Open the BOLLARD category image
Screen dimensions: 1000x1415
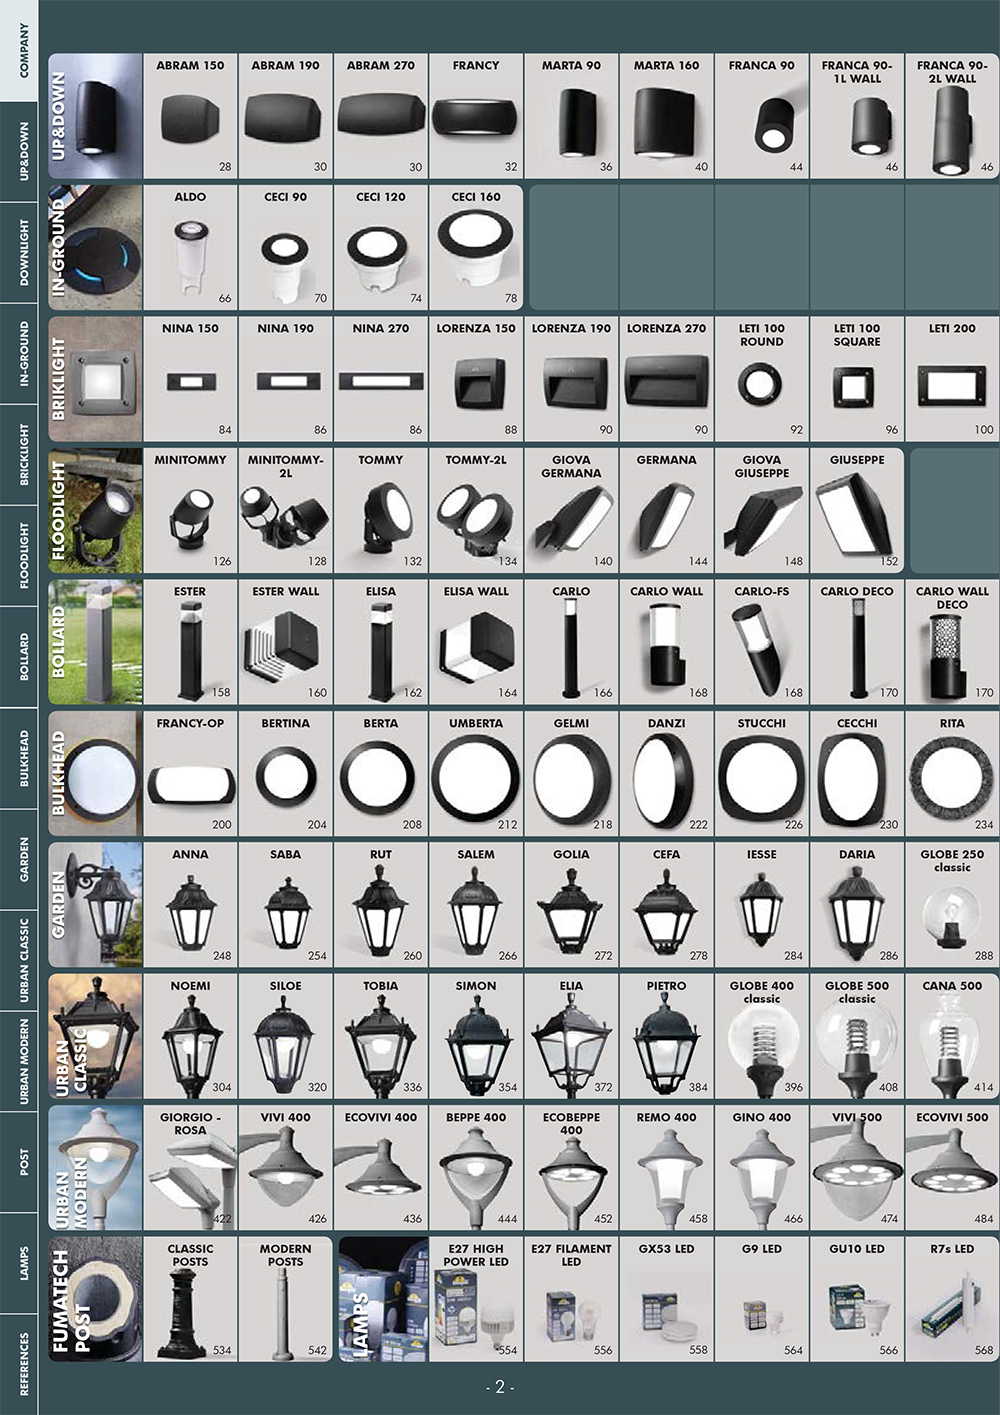coord(95,642)
